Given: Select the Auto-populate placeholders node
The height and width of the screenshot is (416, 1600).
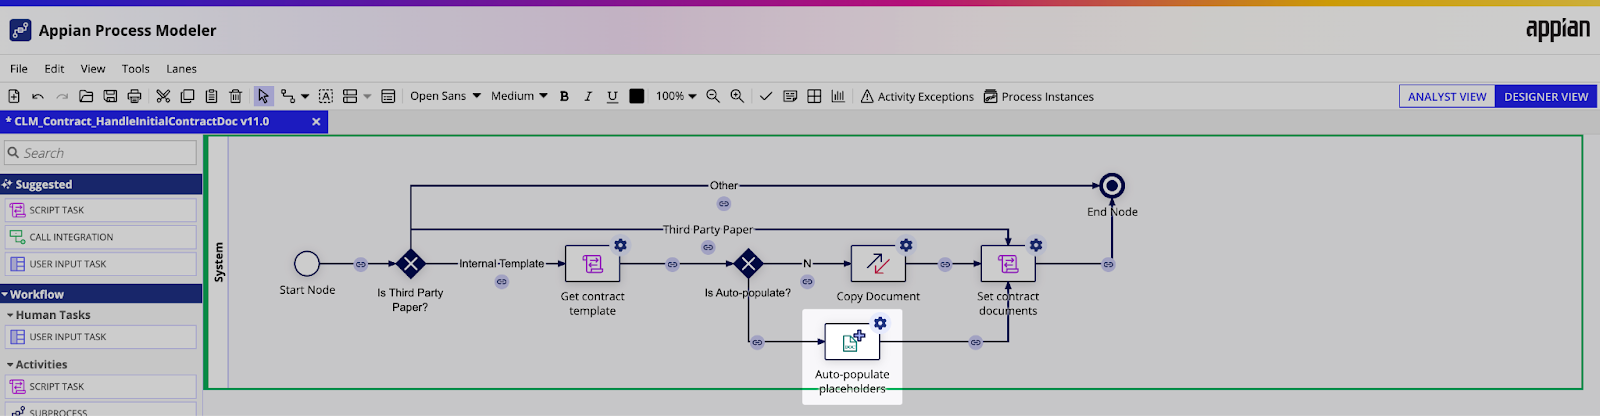Looking at the screenshot, I should tap(852, 342).
